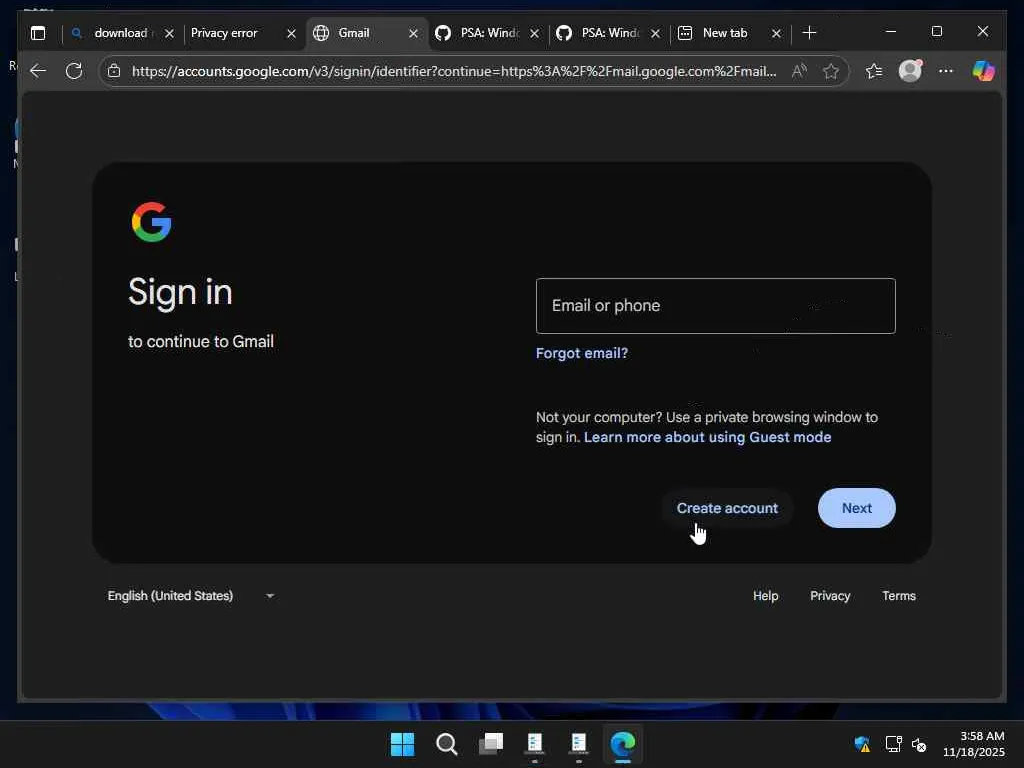Click the Microsoft Edge taskbar icon
This screenshot has height=768, width=1024.
[x=622, y=744]
